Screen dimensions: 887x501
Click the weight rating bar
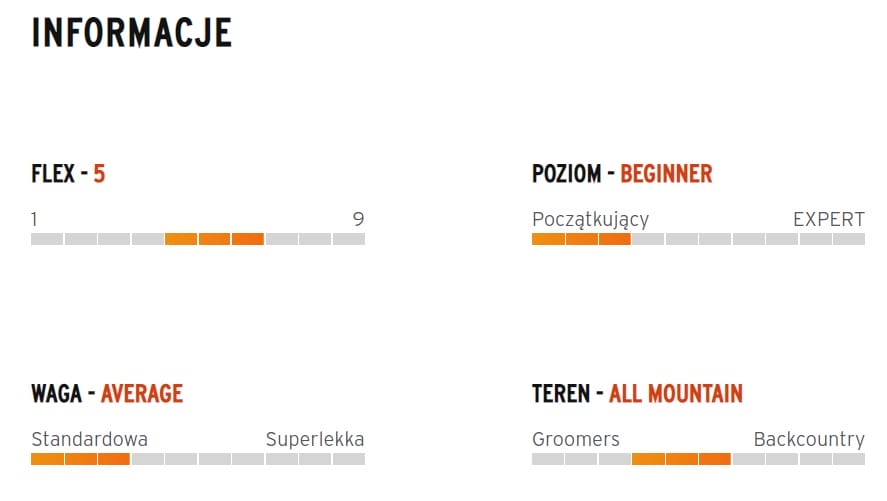coord(198,459)
